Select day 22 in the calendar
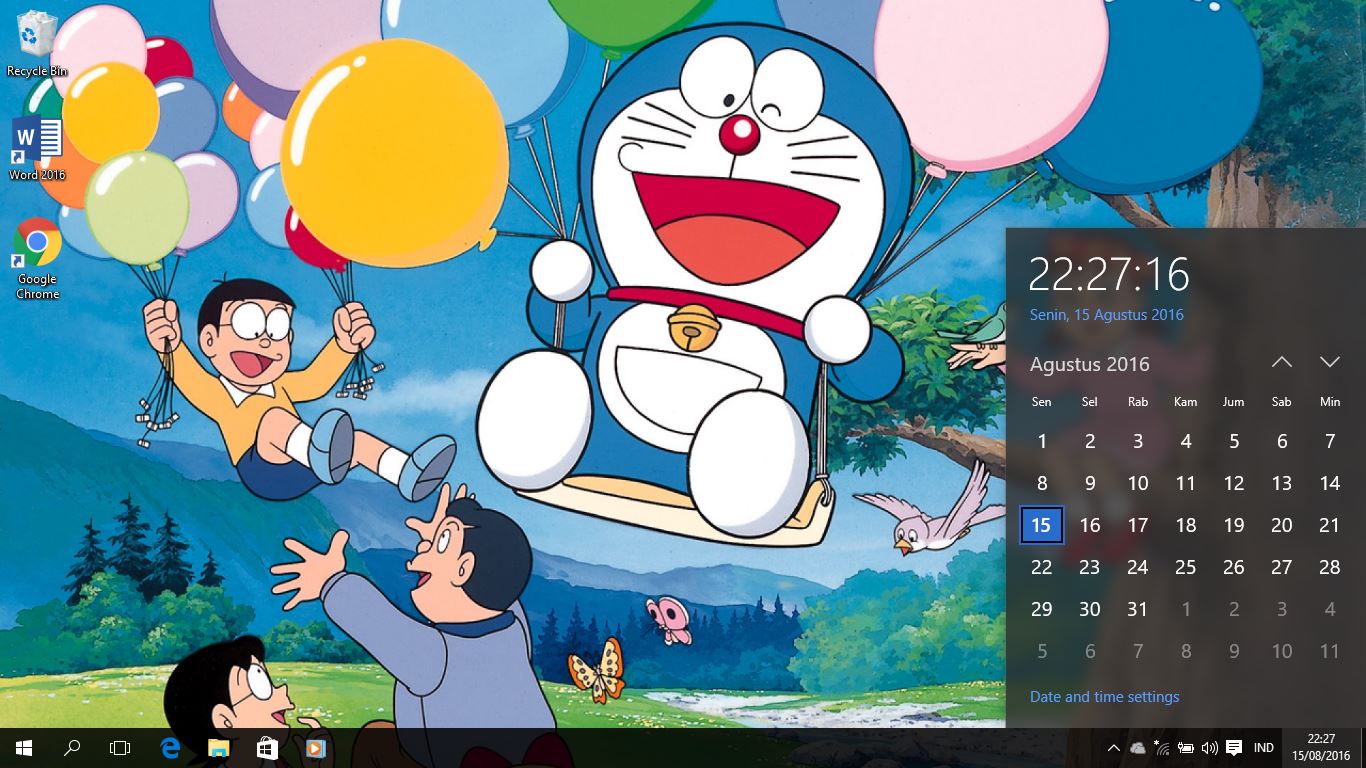 (x=1042, y=567)
